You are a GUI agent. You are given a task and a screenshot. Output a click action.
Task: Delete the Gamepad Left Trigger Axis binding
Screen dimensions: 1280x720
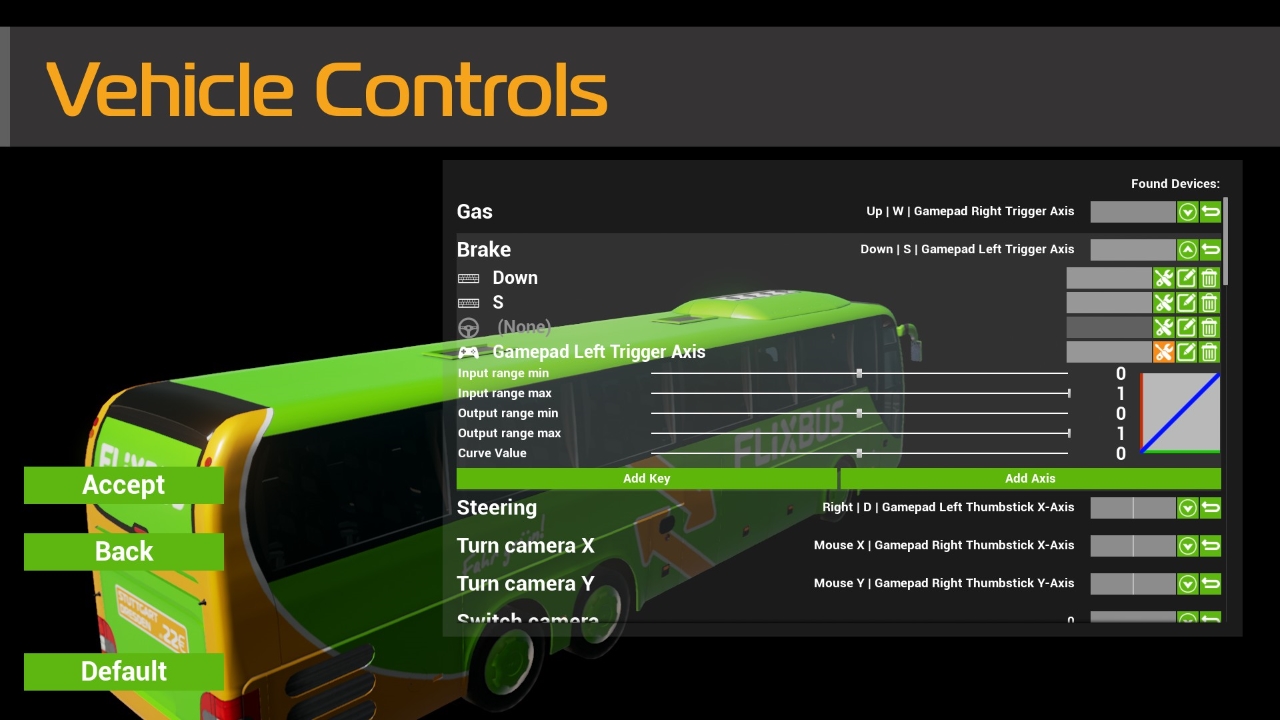(x=1209, y=352)
